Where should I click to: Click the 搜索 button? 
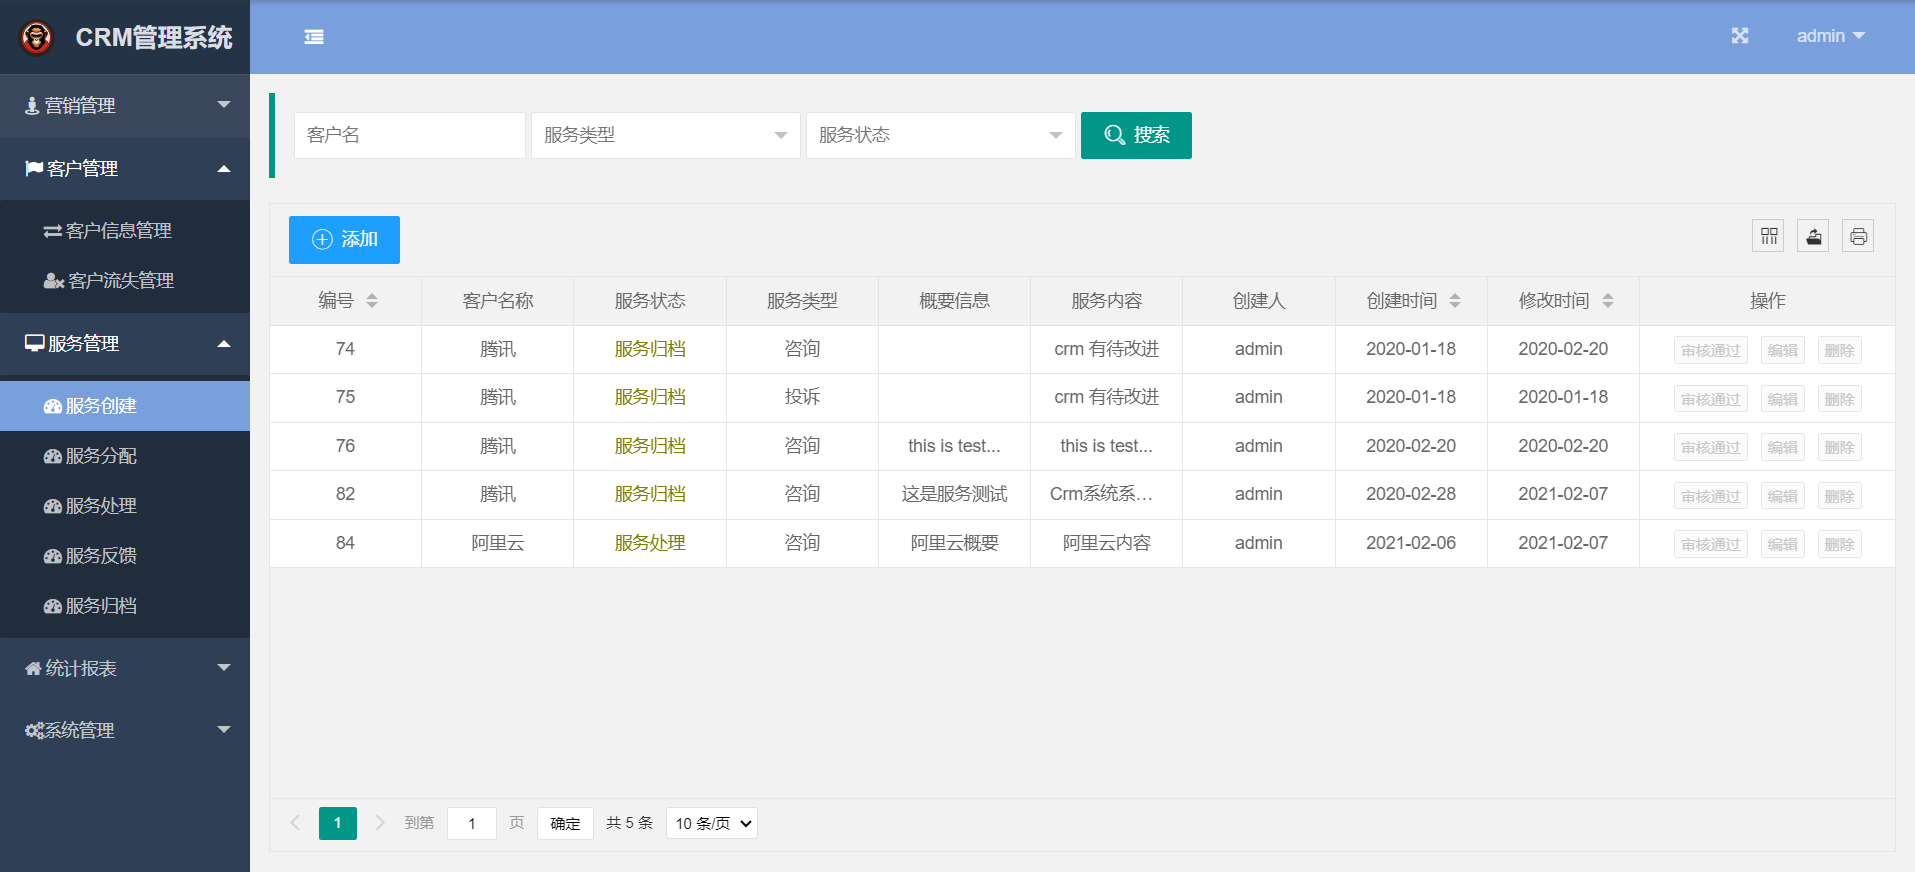[1136, 135]
